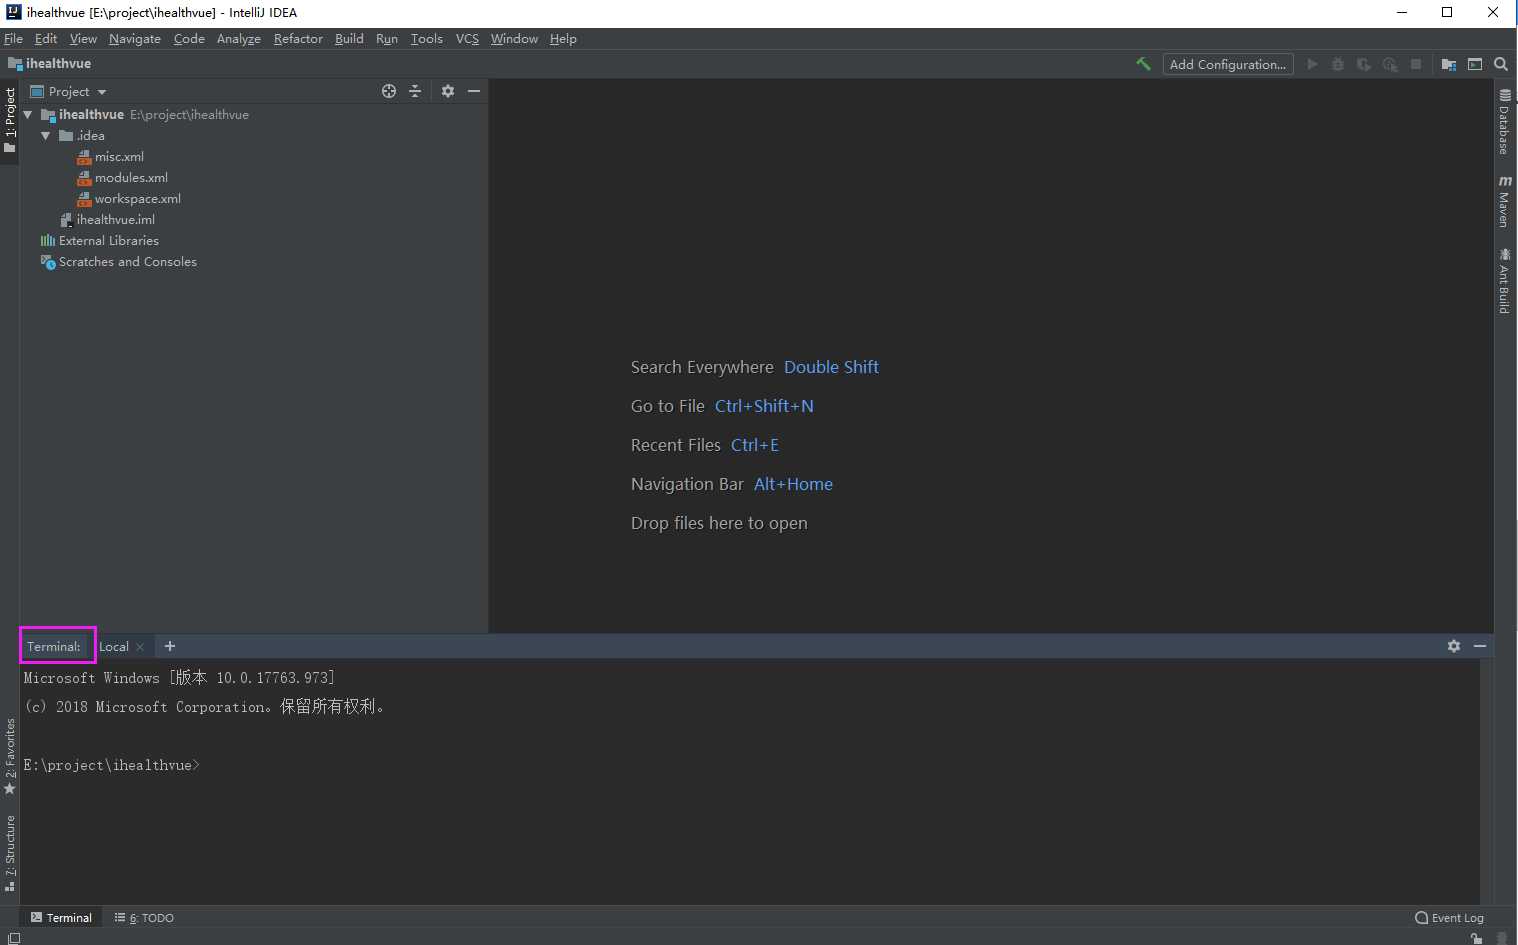Open the Help menu
Image resolution: width=1518 pixels, height=945 pixels.
(x=563, y=38)
